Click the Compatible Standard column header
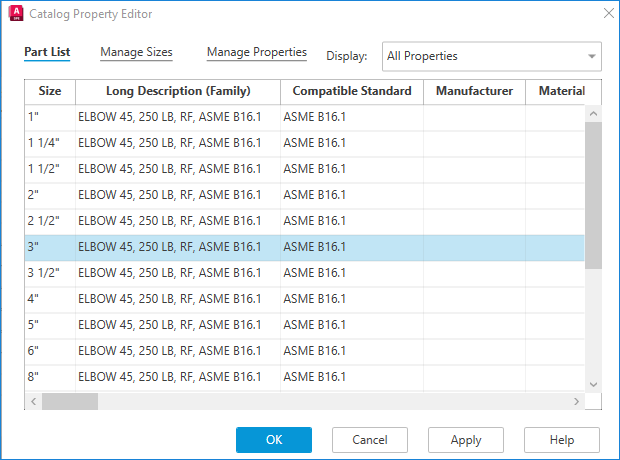 click(351, 91)
